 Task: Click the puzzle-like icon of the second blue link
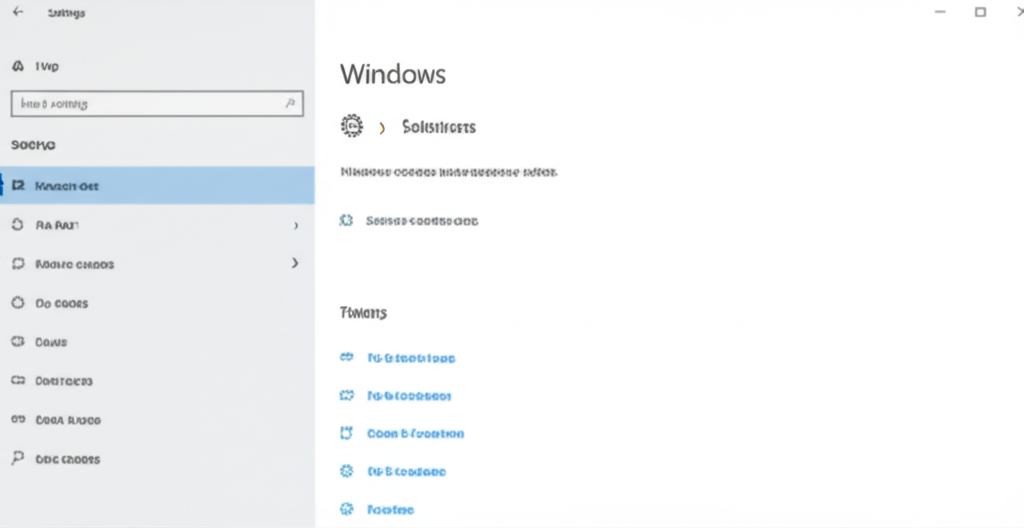point(347,395)
